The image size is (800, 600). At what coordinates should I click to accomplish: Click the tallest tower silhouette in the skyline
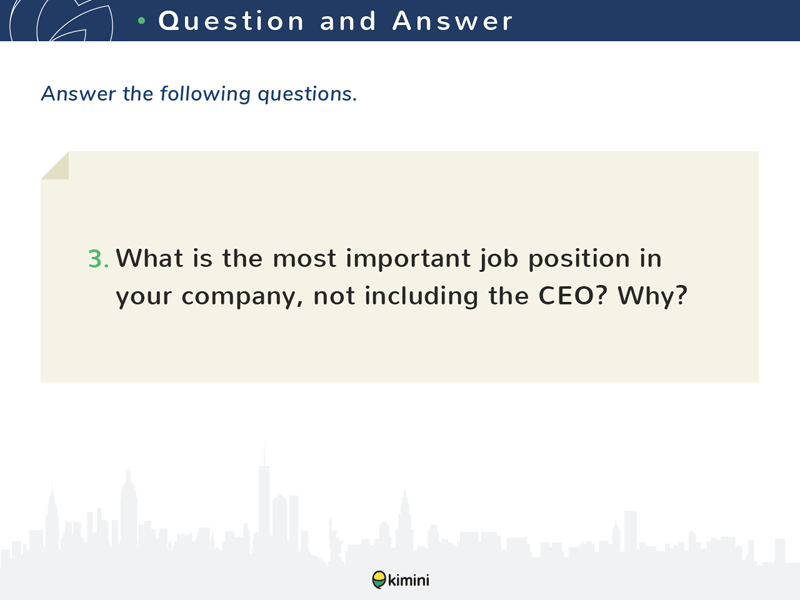(x=264, y=495)
